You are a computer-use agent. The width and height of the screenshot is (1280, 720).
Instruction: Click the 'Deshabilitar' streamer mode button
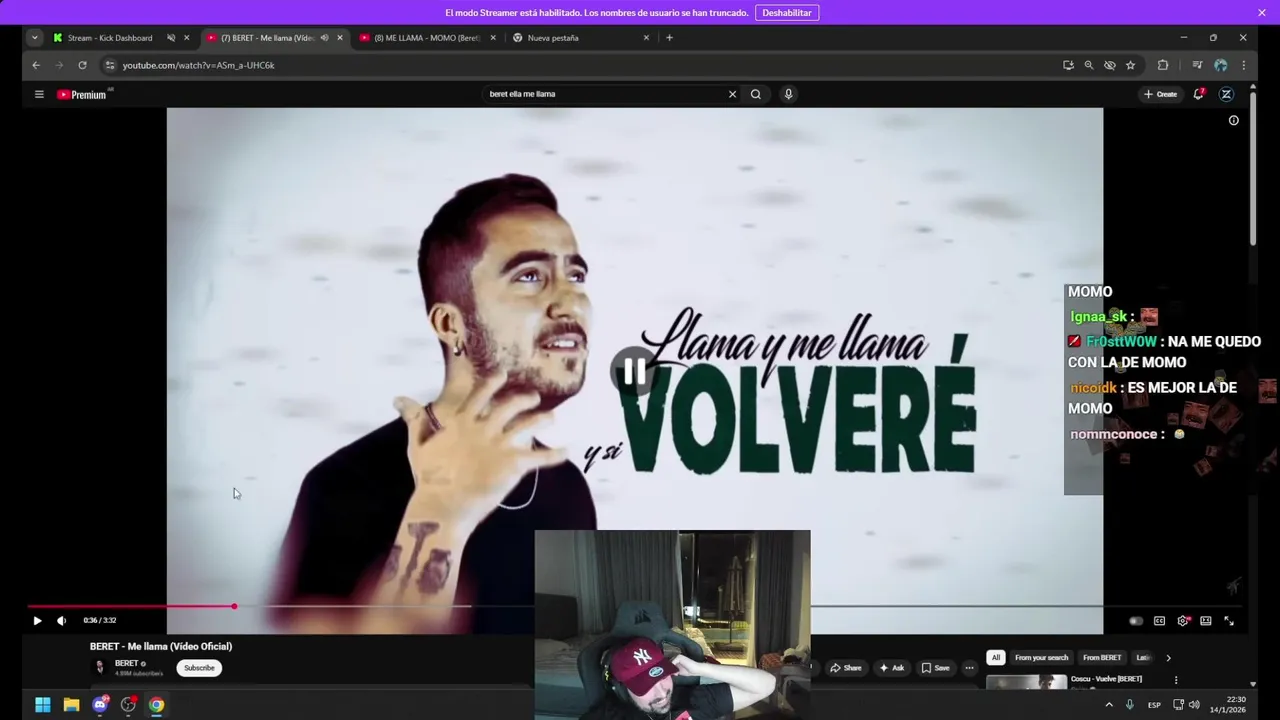[787, 13]
